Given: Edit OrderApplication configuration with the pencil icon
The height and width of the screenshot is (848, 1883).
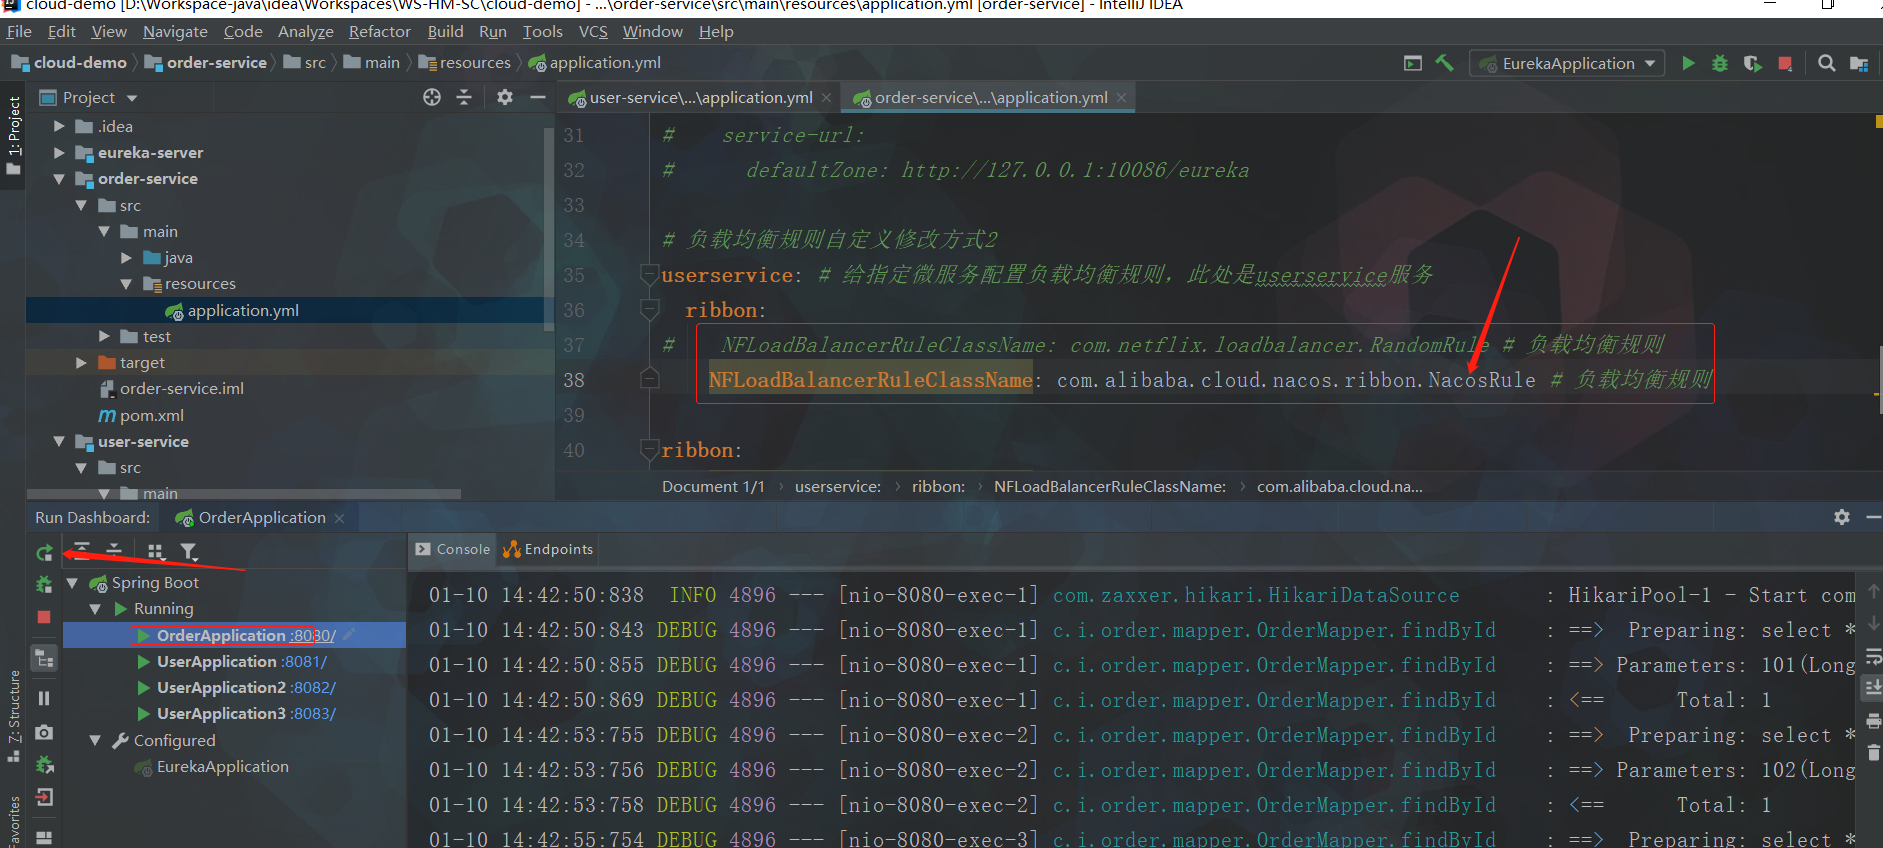Looking at the screenshot, I should (349, 634).
